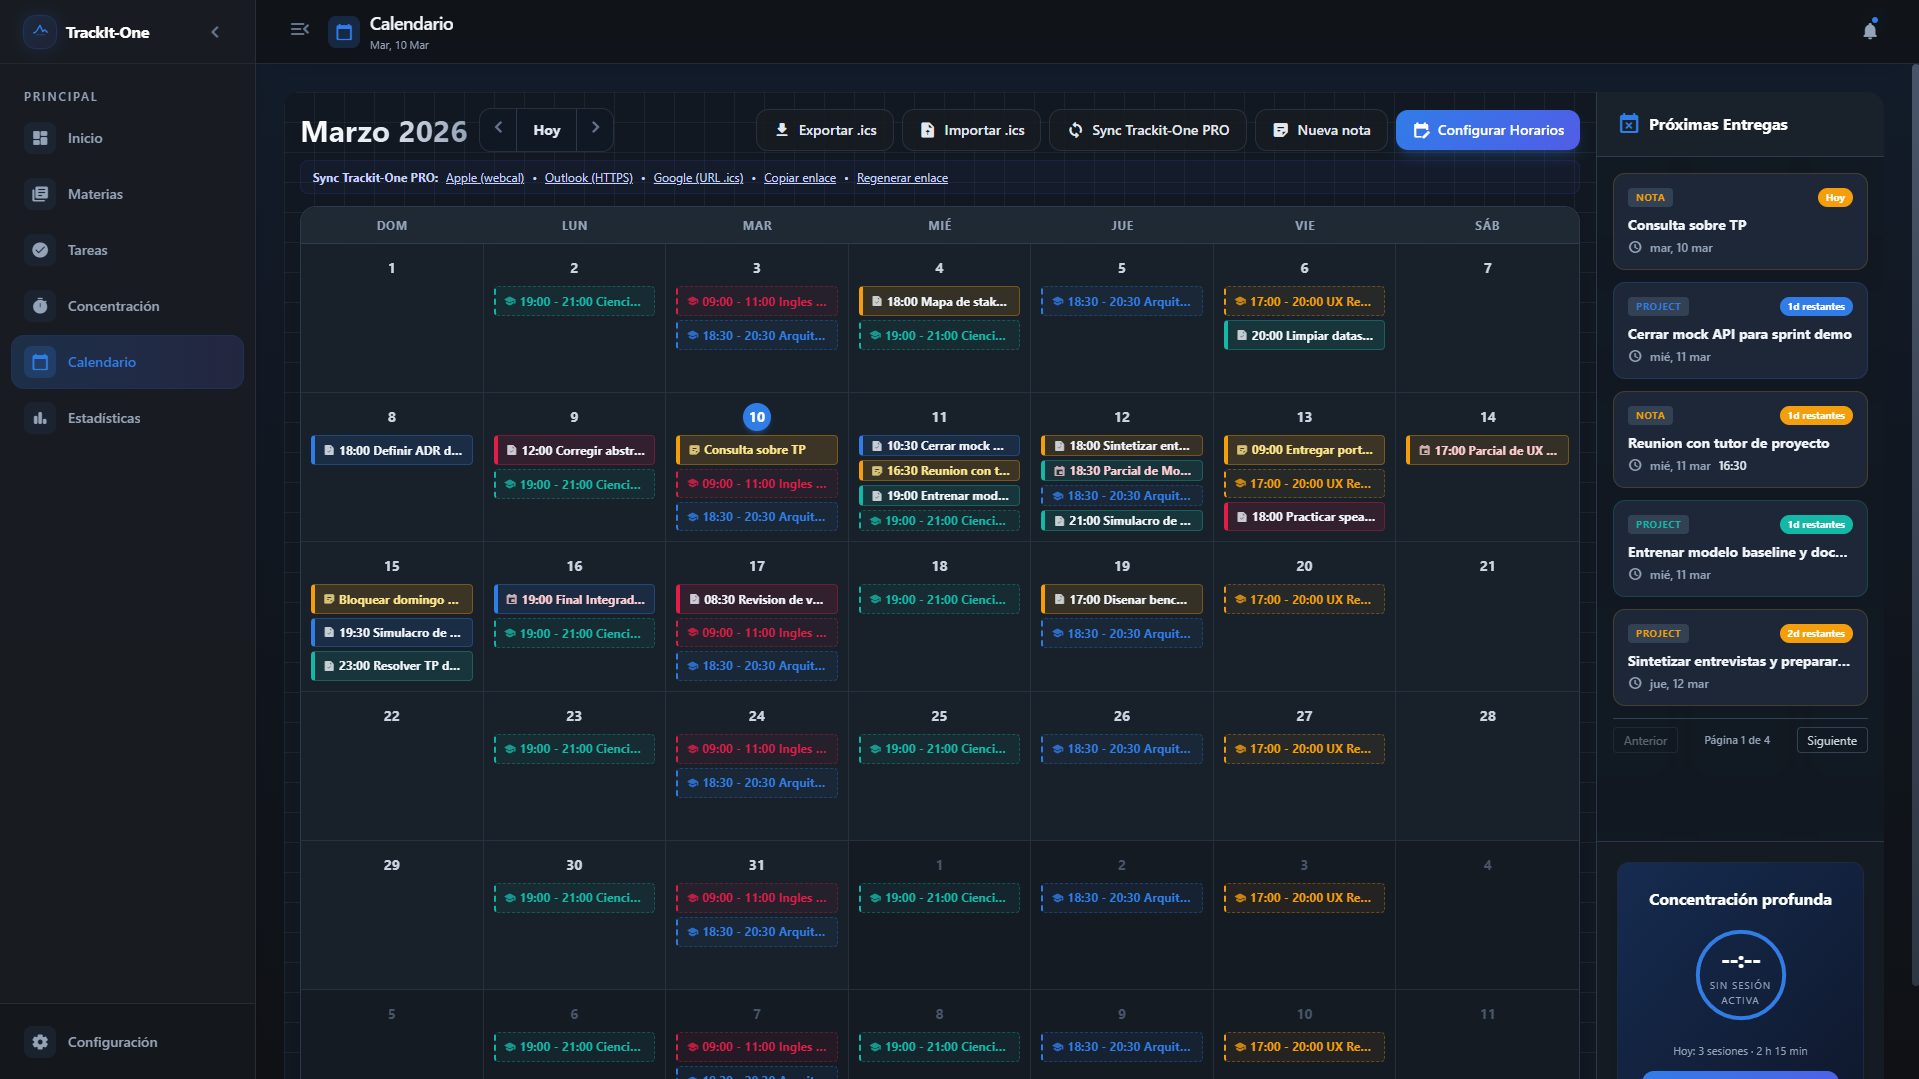Click the Anterior pagination button
Viewport: 1919px width, 1079px height.
pyautogui.click(x=1645, y=740)
